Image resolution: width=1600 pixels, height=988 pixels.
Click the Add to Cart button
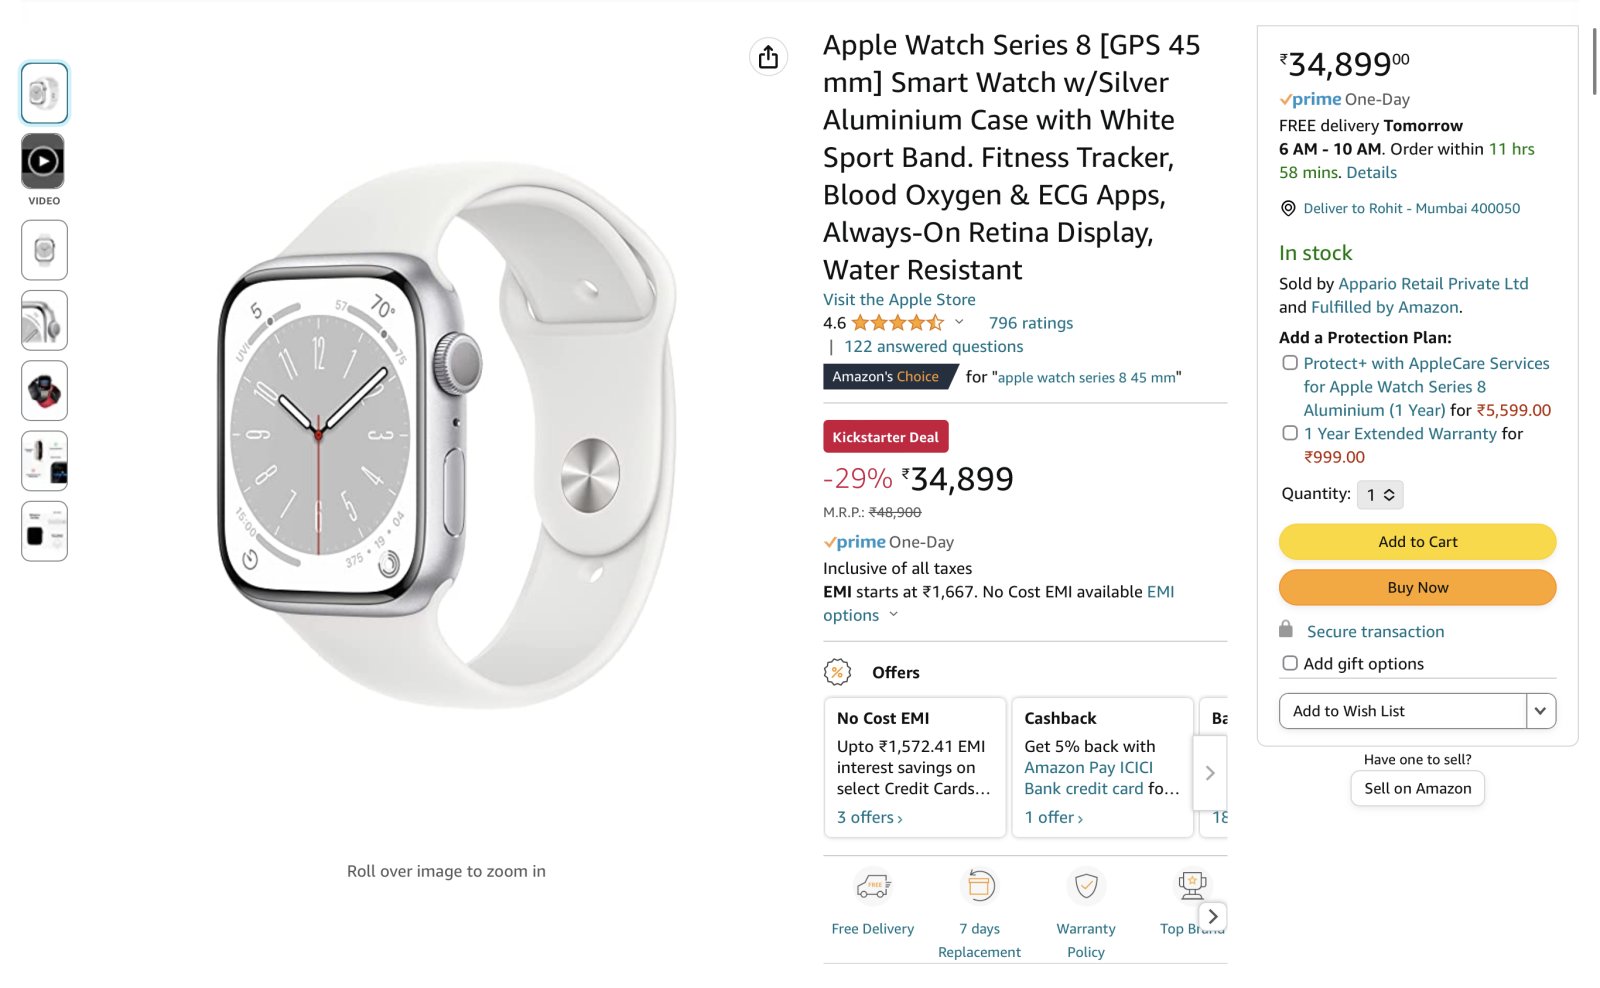[1417, 542]
